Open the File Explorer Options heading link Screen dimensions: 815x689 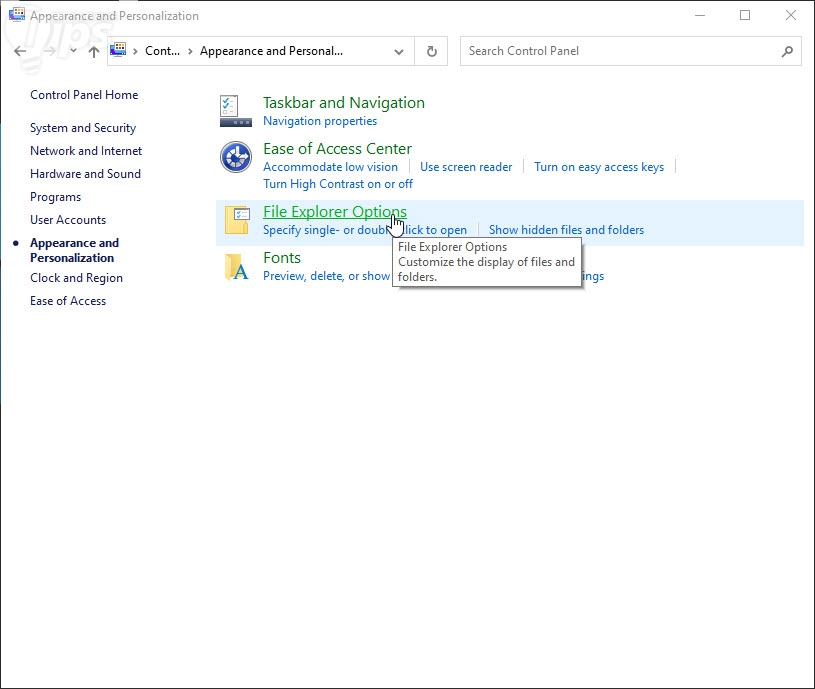click(334, 211)
